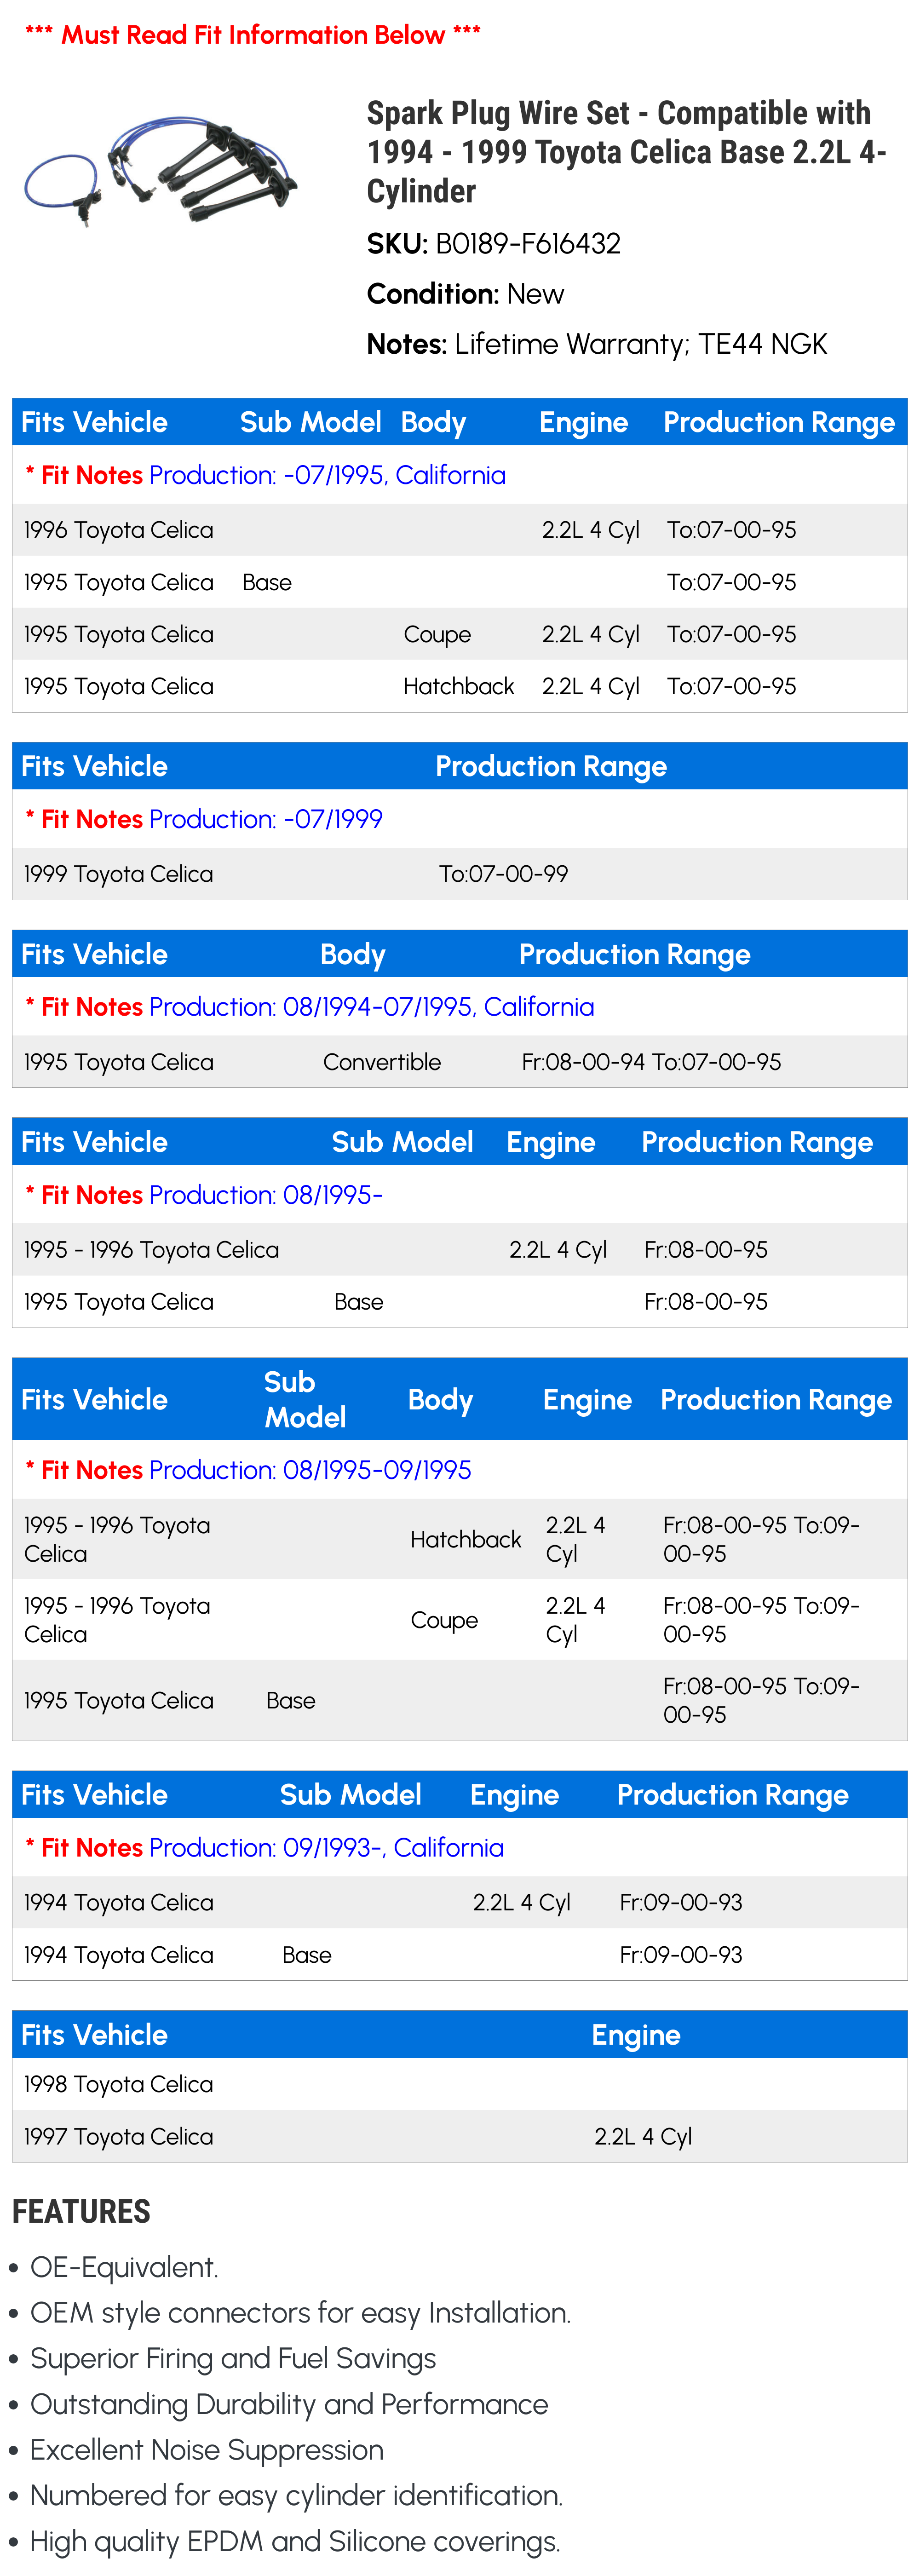Click Fit Notes Production: -07/1999
Image resolution: width=920 pixels, height=2576 pixels.
(x=204, y=819)
